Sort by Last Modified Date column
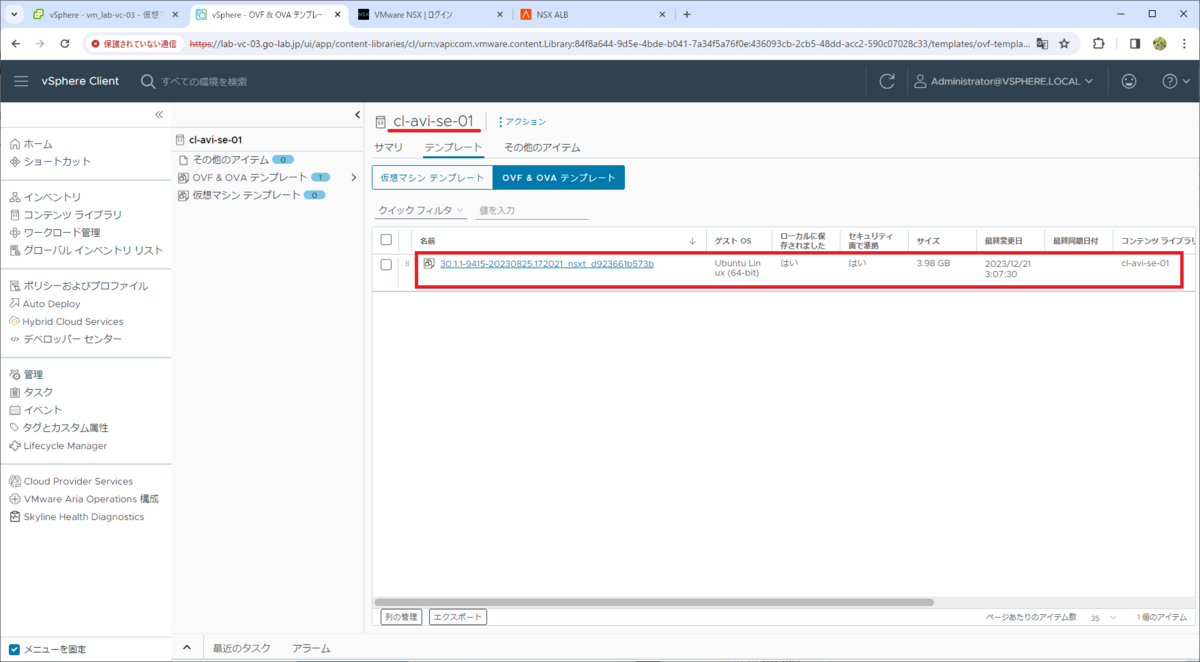The image size is (1200, 662). 1003,241
